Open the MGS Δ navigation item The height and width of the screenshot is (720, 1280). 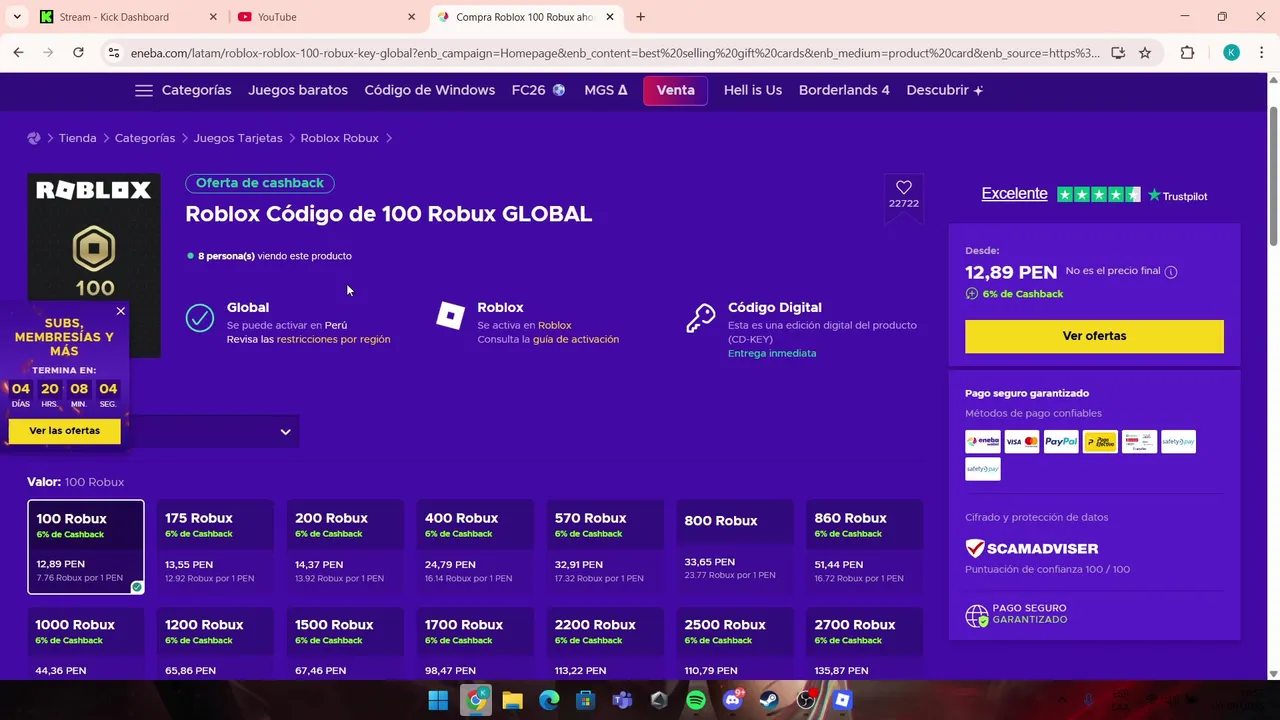(606, 90)
